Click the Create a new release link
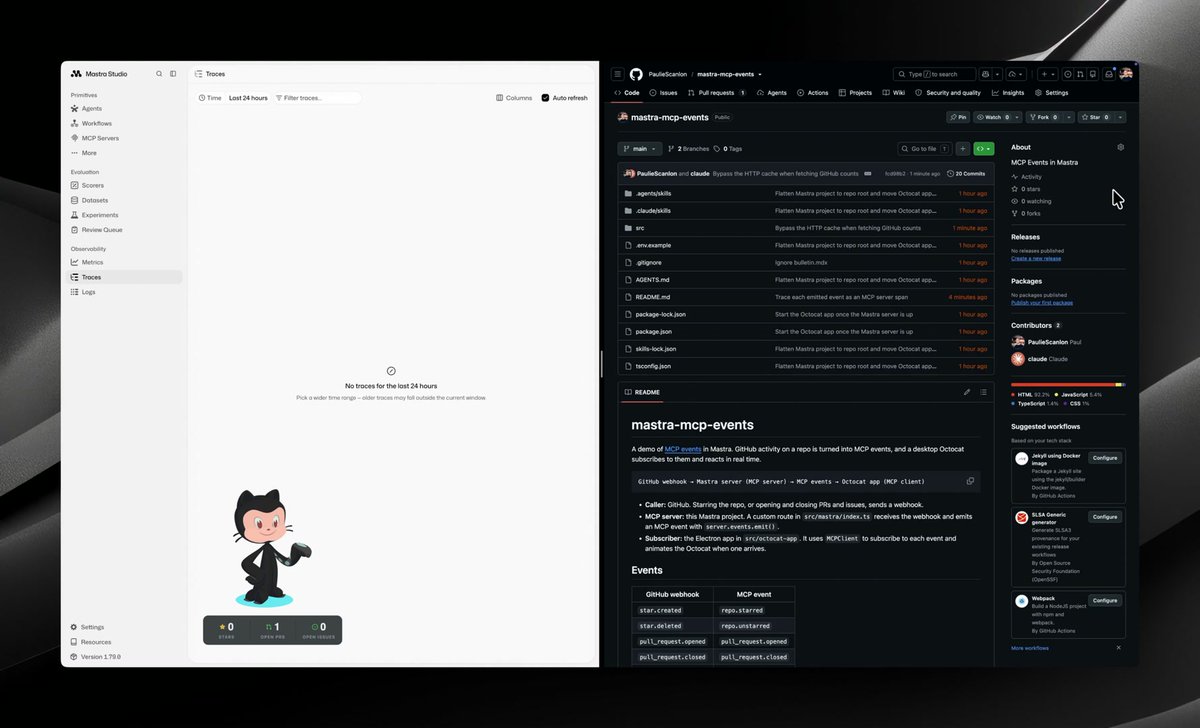 pyautogui.click(x=1036, y=258)
